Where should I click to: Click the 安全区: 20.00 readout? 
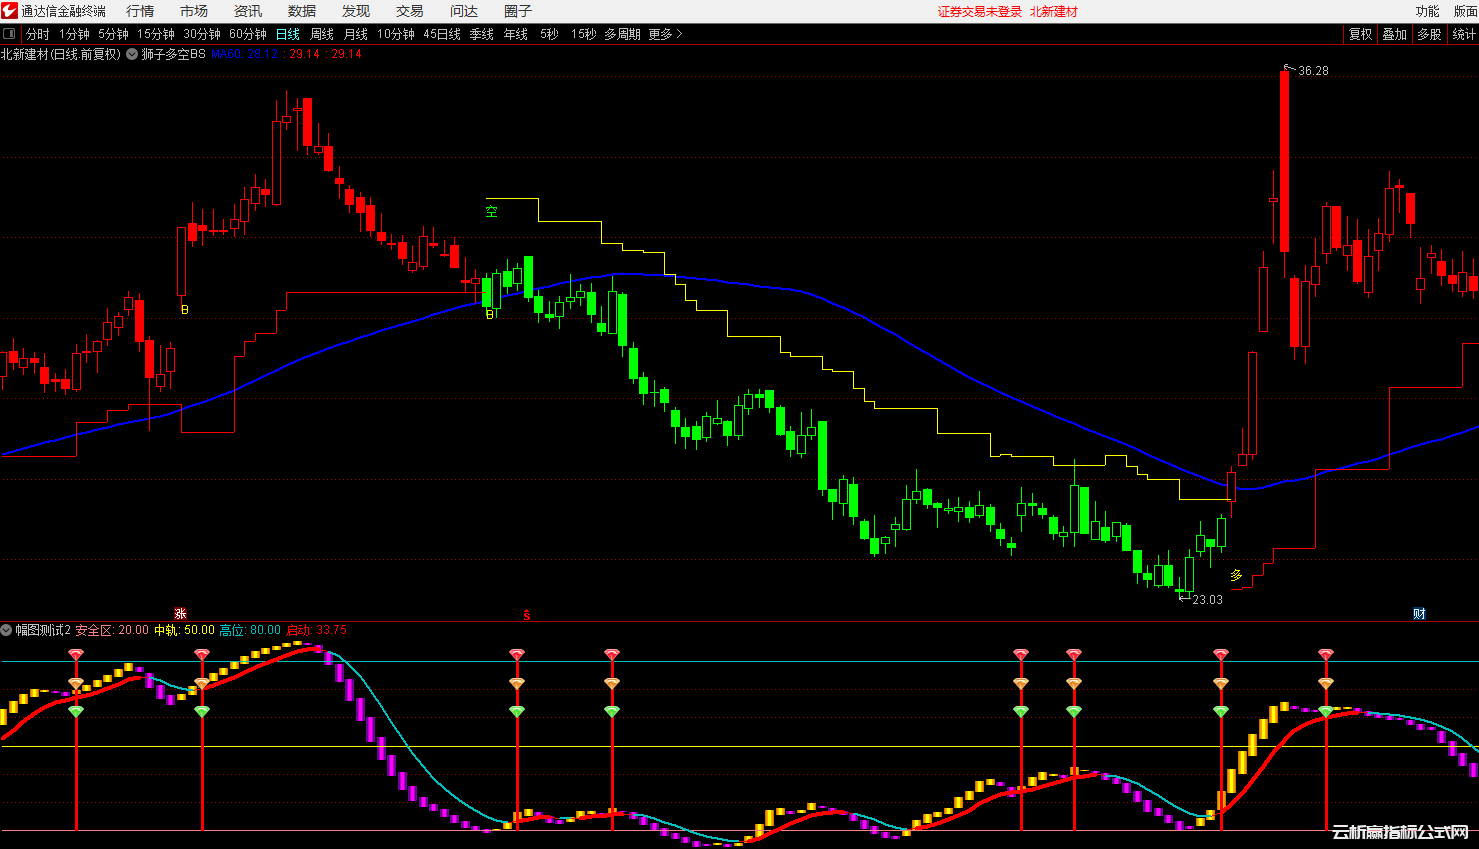pyautogui.click(x=112, y=630)
